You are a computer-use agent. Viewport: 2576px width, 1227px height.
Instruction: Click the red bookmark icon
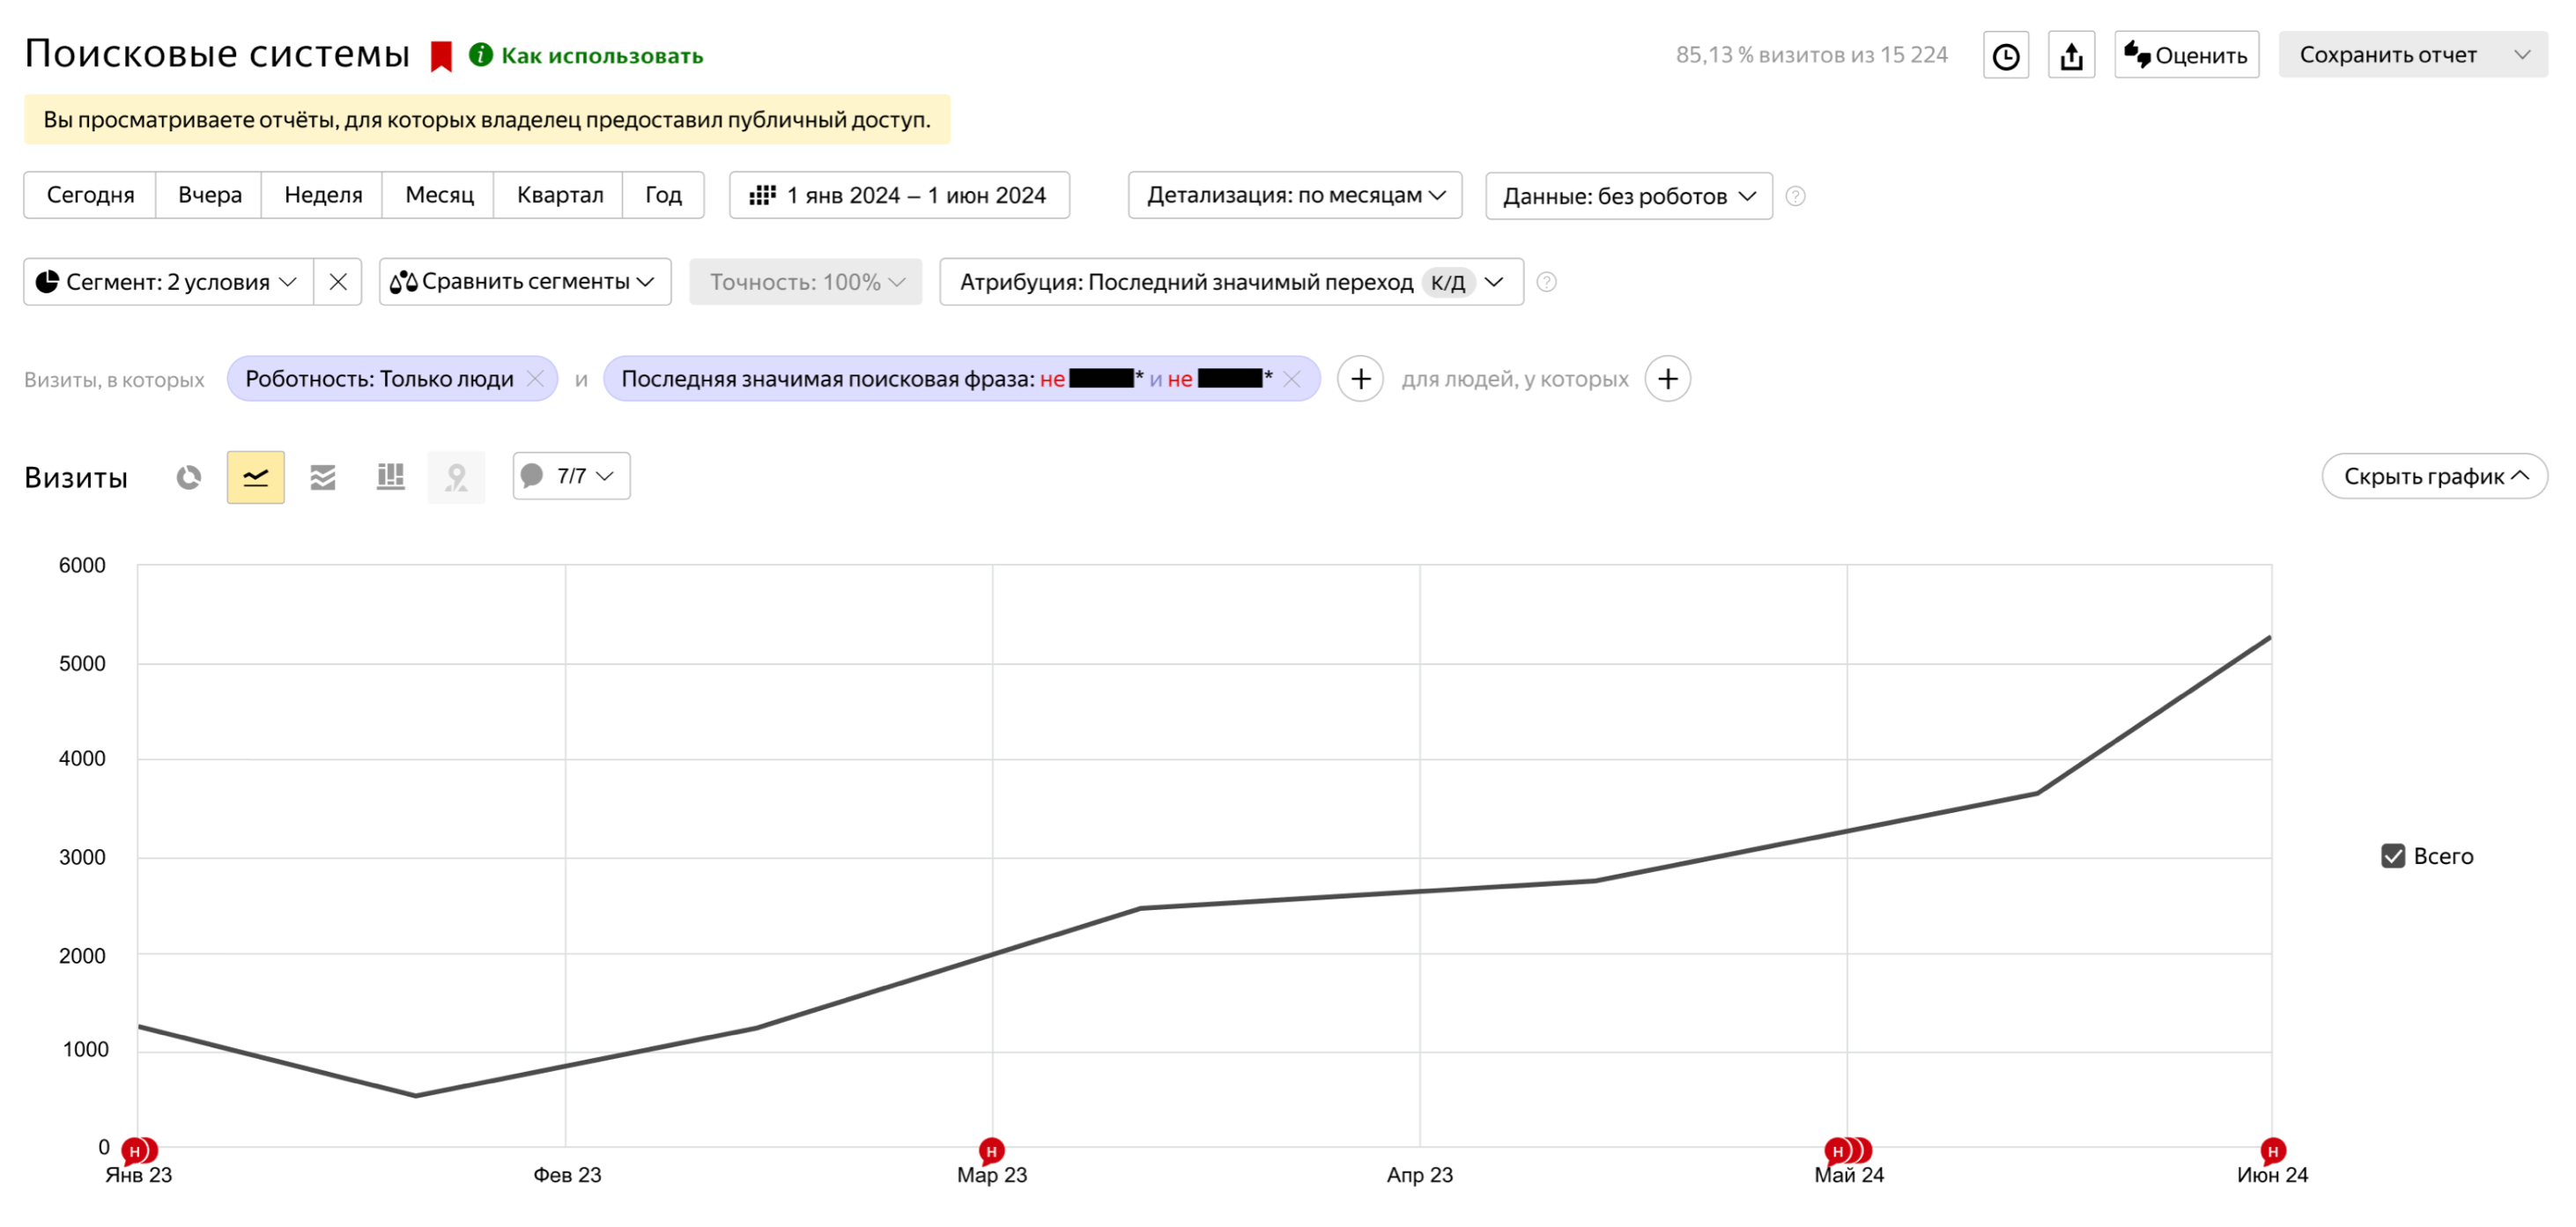click(441, 56)
